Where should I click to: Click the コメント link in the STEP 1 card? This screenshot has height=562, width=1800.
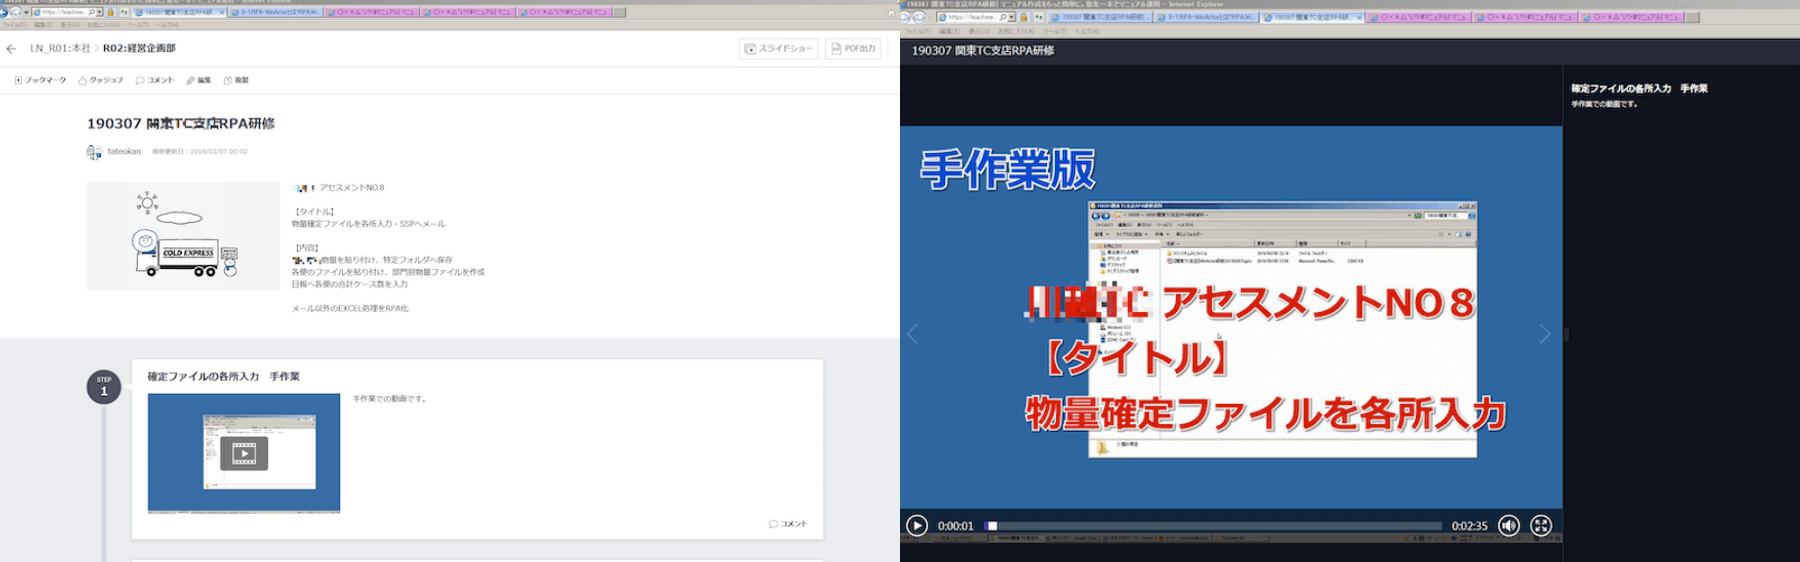788,524
